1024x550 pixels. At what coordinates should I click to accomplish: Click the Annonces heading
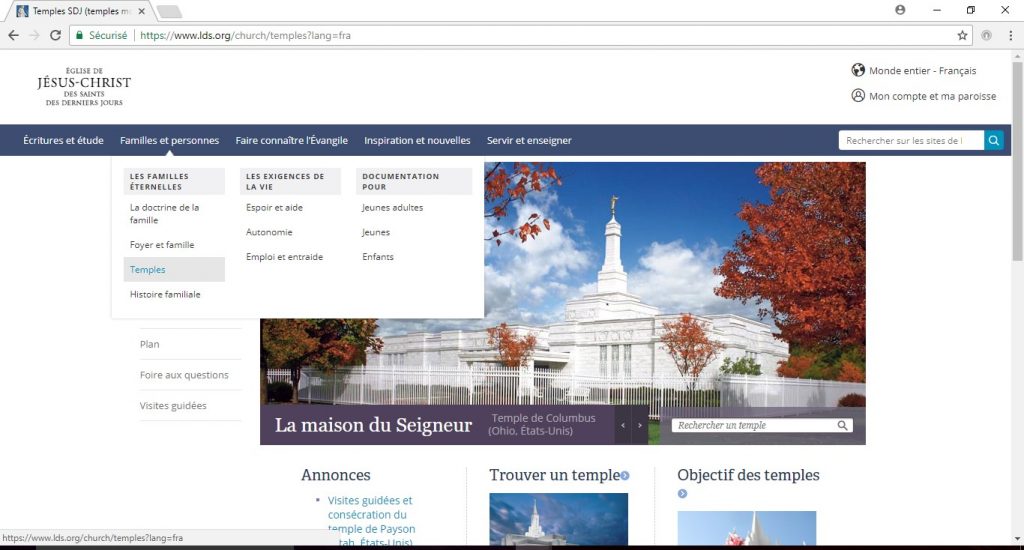pyautogui.click(x=336, y=476)
